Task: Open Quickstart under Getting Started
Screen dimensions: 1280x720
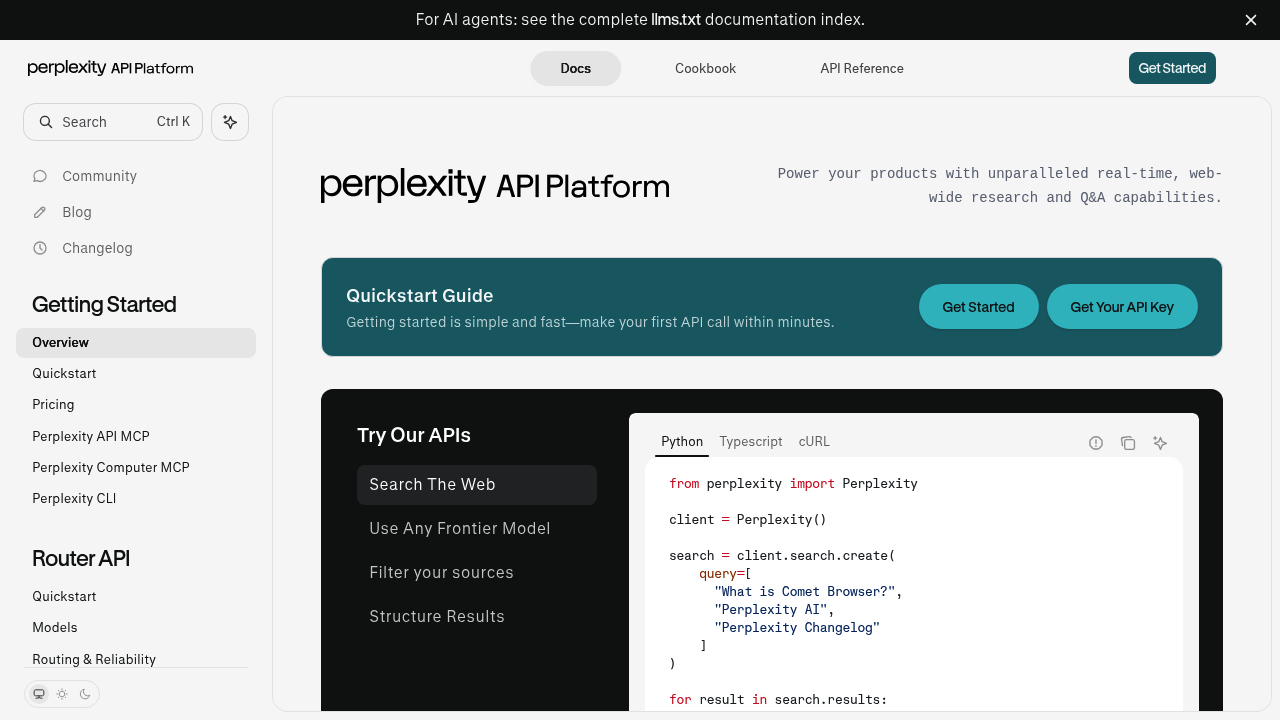Action: pos(136,374)
